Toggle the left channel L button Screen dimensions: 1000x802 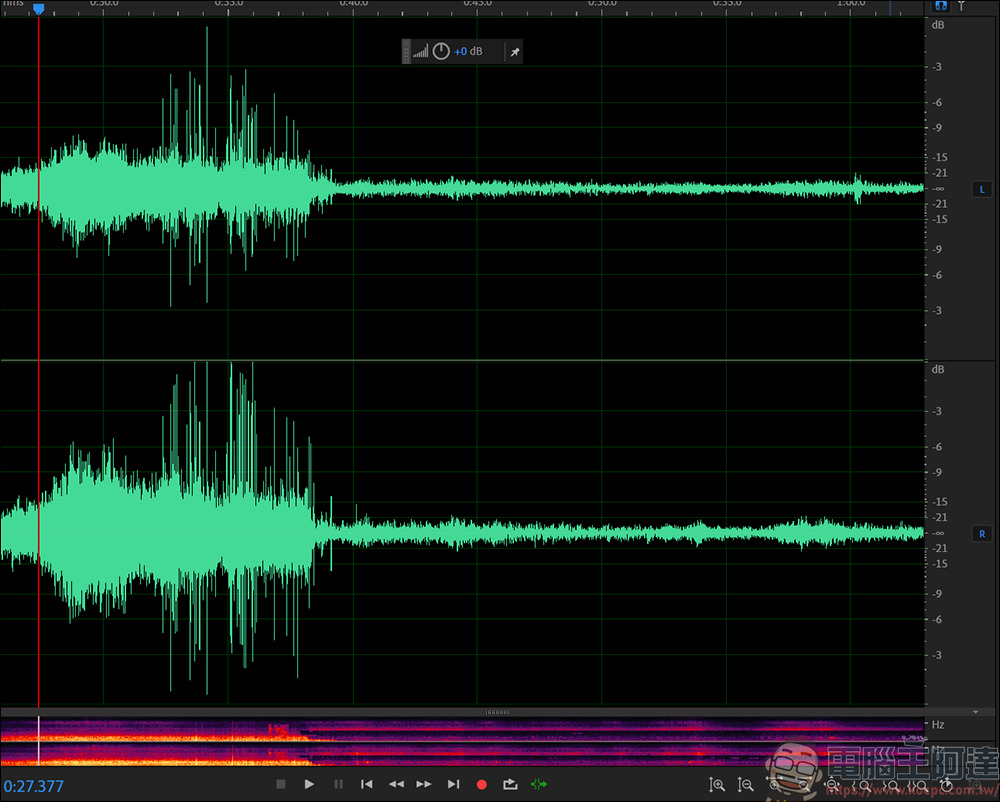click(x=982, y=189)
